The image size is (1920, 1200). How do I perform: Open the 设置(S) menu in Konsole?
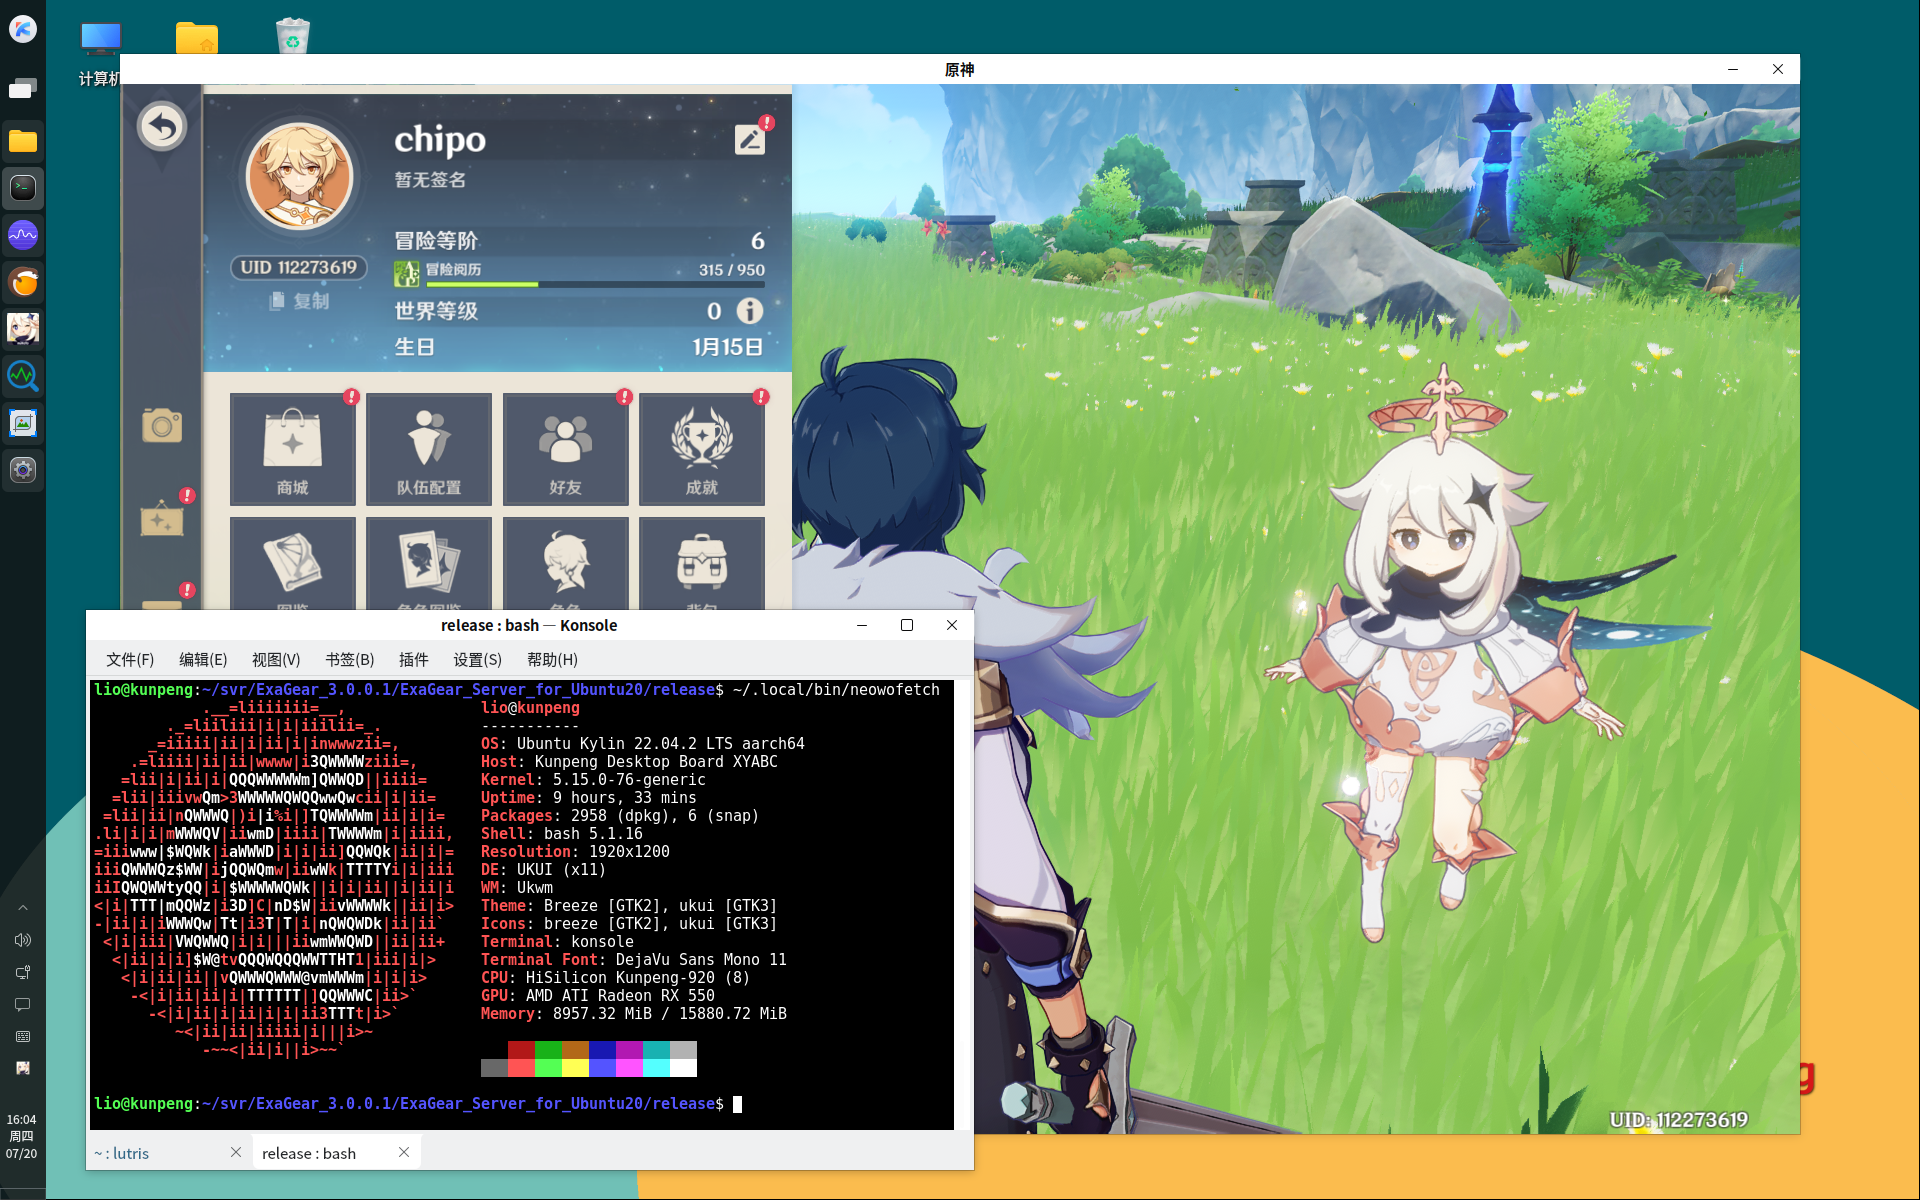(478, 660)
